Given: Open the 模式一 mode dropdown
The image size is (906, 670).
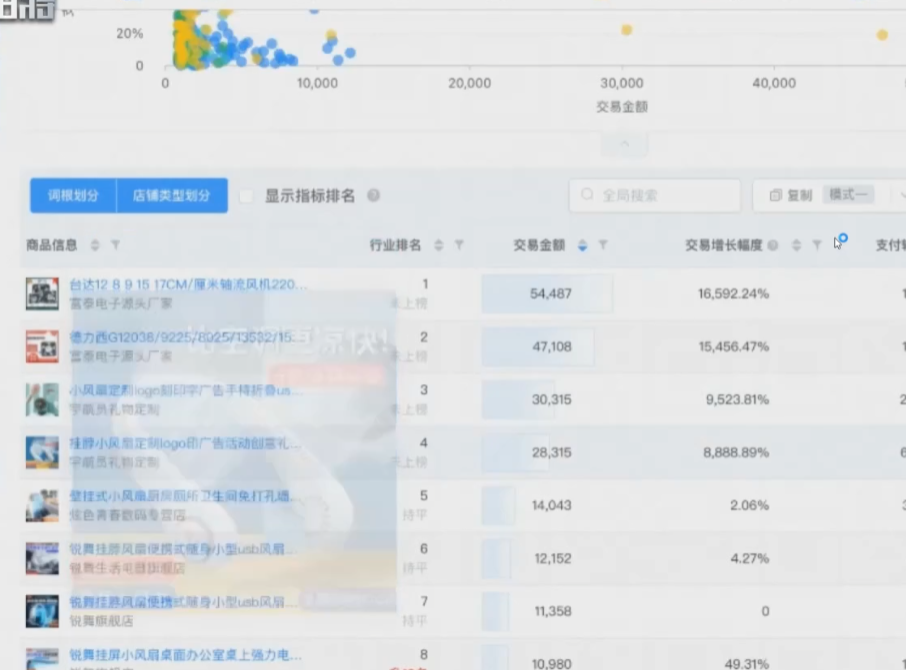Looking at the screenshot, I should click(x=849, y=195).
